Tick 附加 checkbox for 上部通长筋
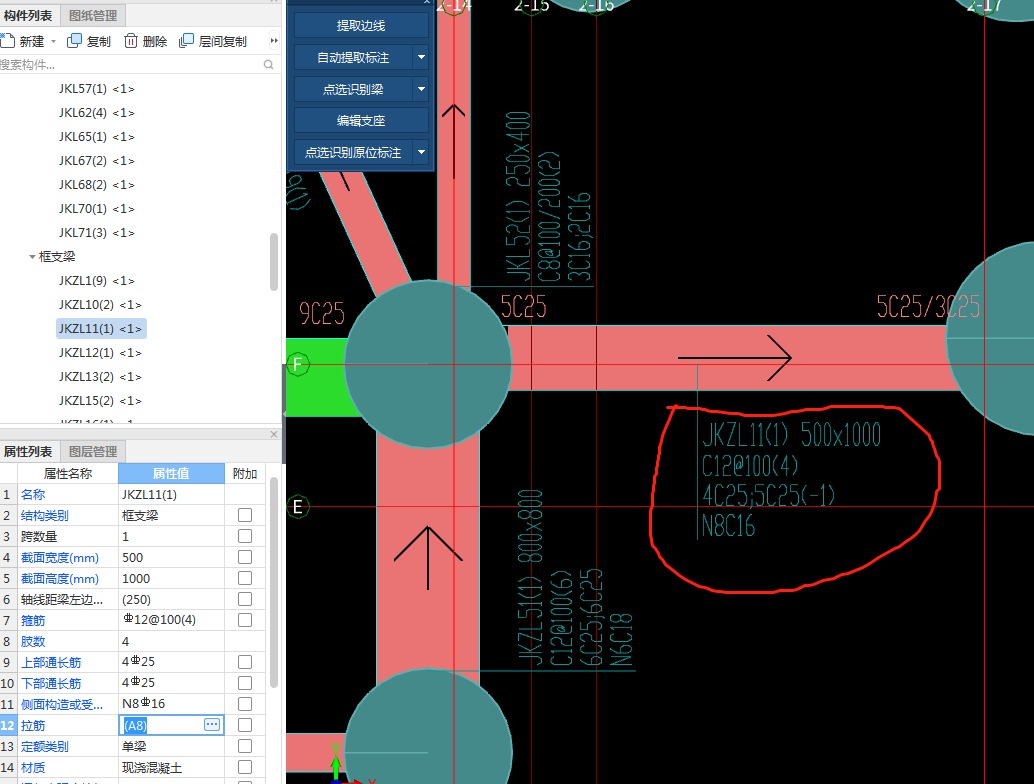The image size is (1034, 784). click(245, 662)
